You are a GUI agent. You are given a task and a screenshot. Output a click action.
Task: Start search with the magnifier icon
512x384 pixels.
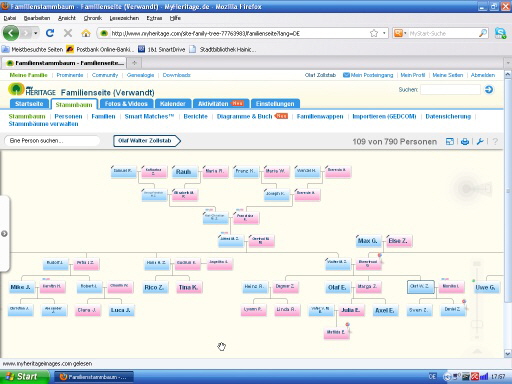(x=483, y=33)
